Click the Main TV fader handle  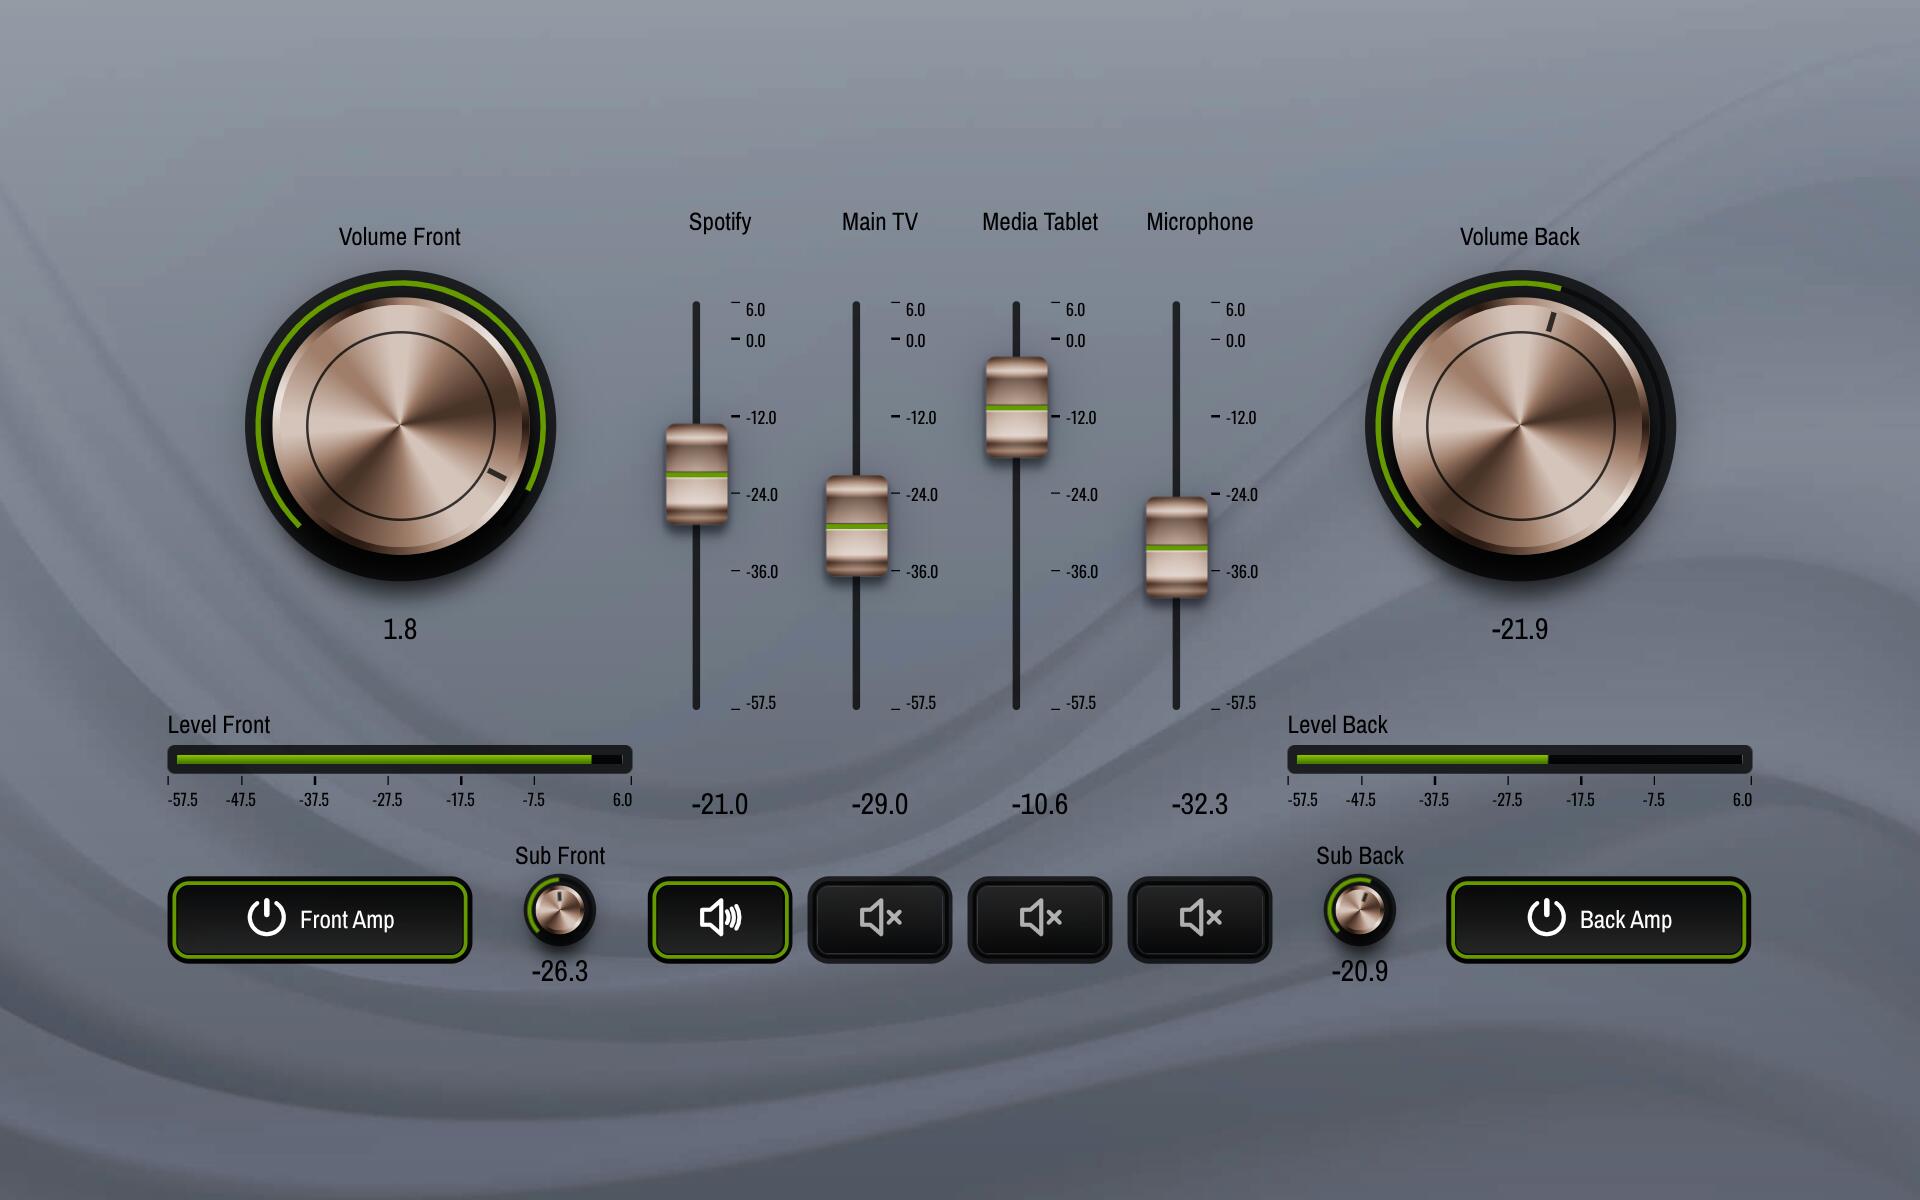tap(857, 526)
